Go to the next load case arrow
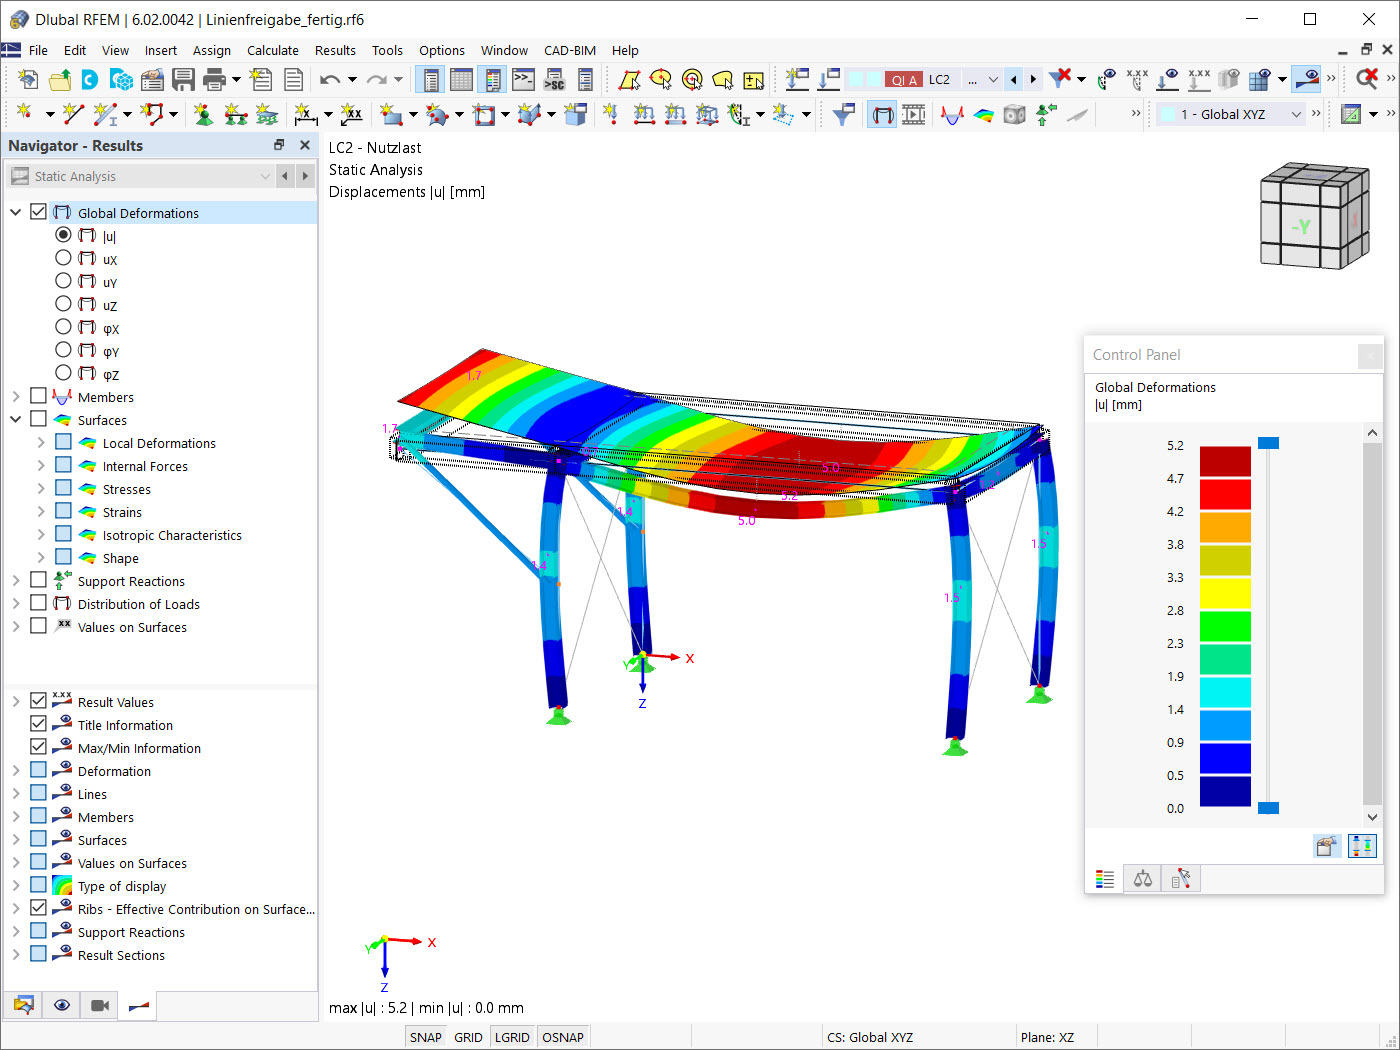Viewport: 1400px width, 1050px height. point(1033,79)
